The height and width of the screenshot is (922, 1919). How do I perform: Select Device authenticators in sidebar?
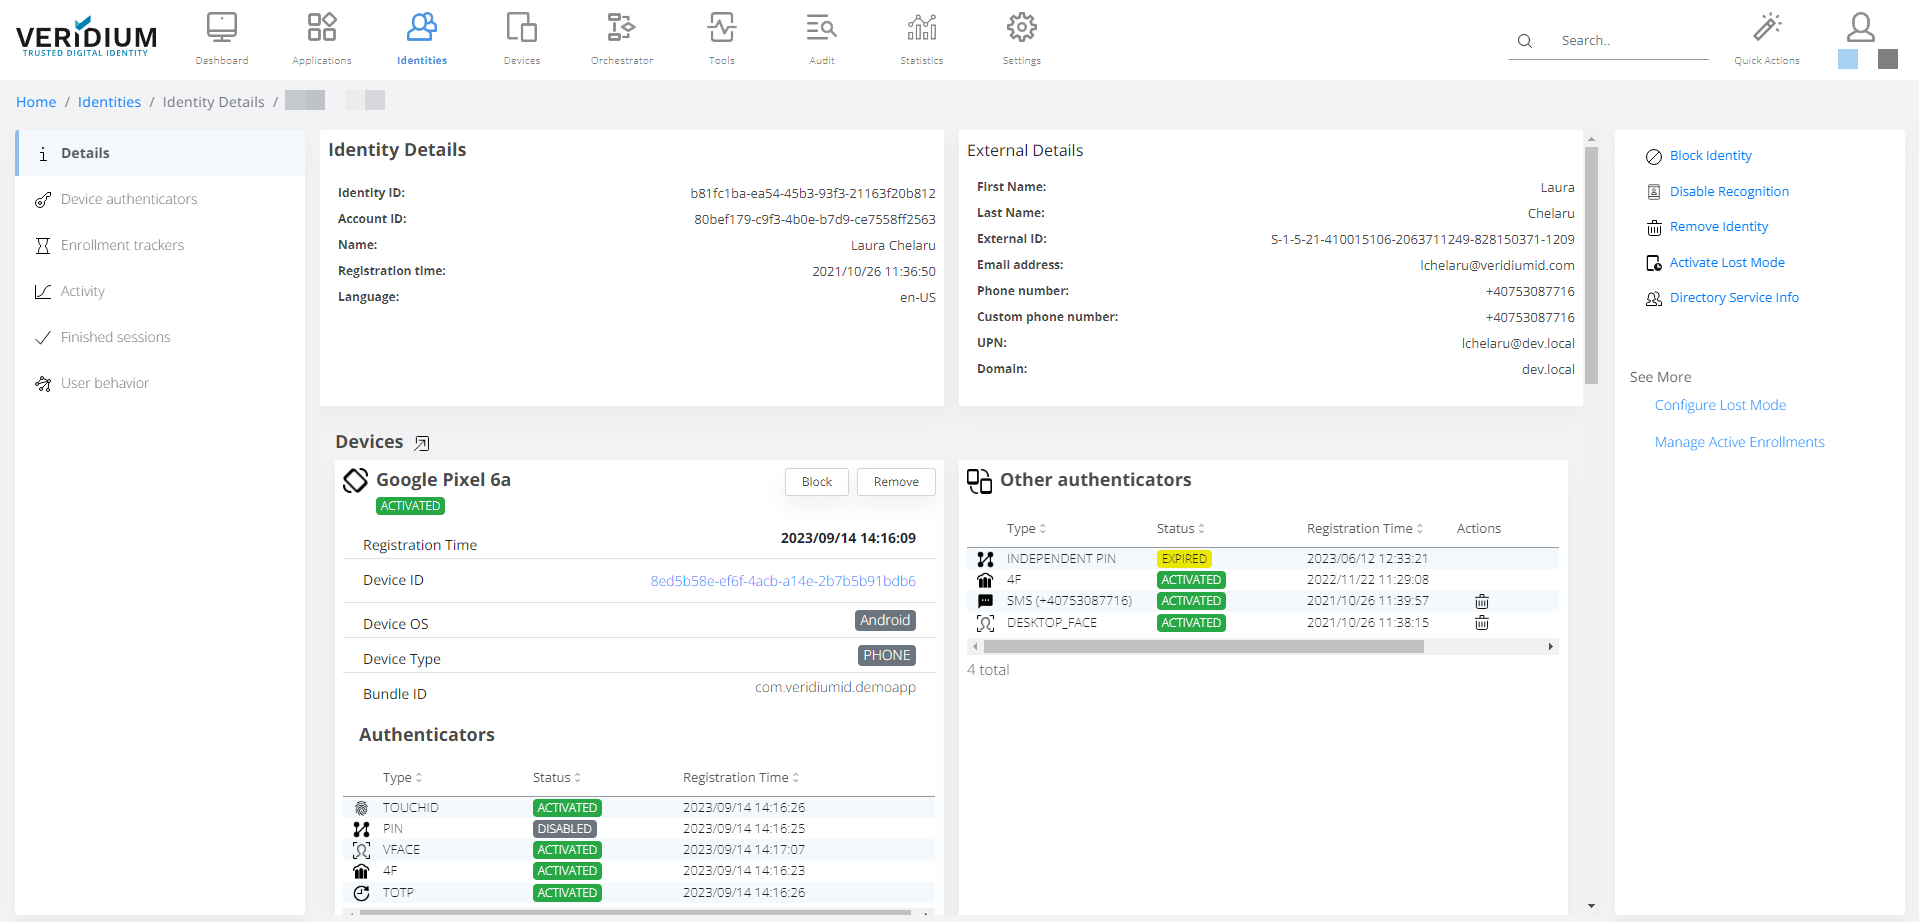pos(129,199)
